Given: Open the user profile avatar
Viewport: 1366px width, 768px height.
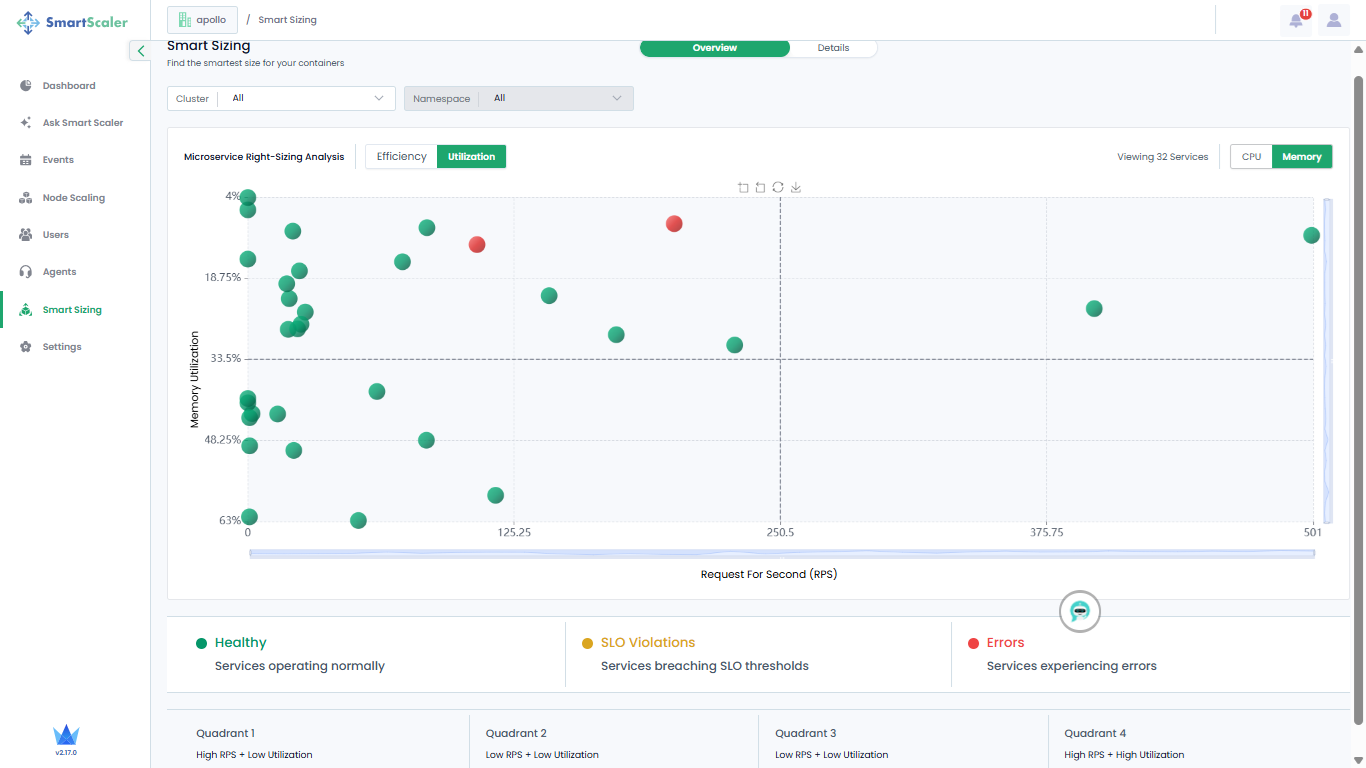Looking at the screenshot, I should point(1334,20).
